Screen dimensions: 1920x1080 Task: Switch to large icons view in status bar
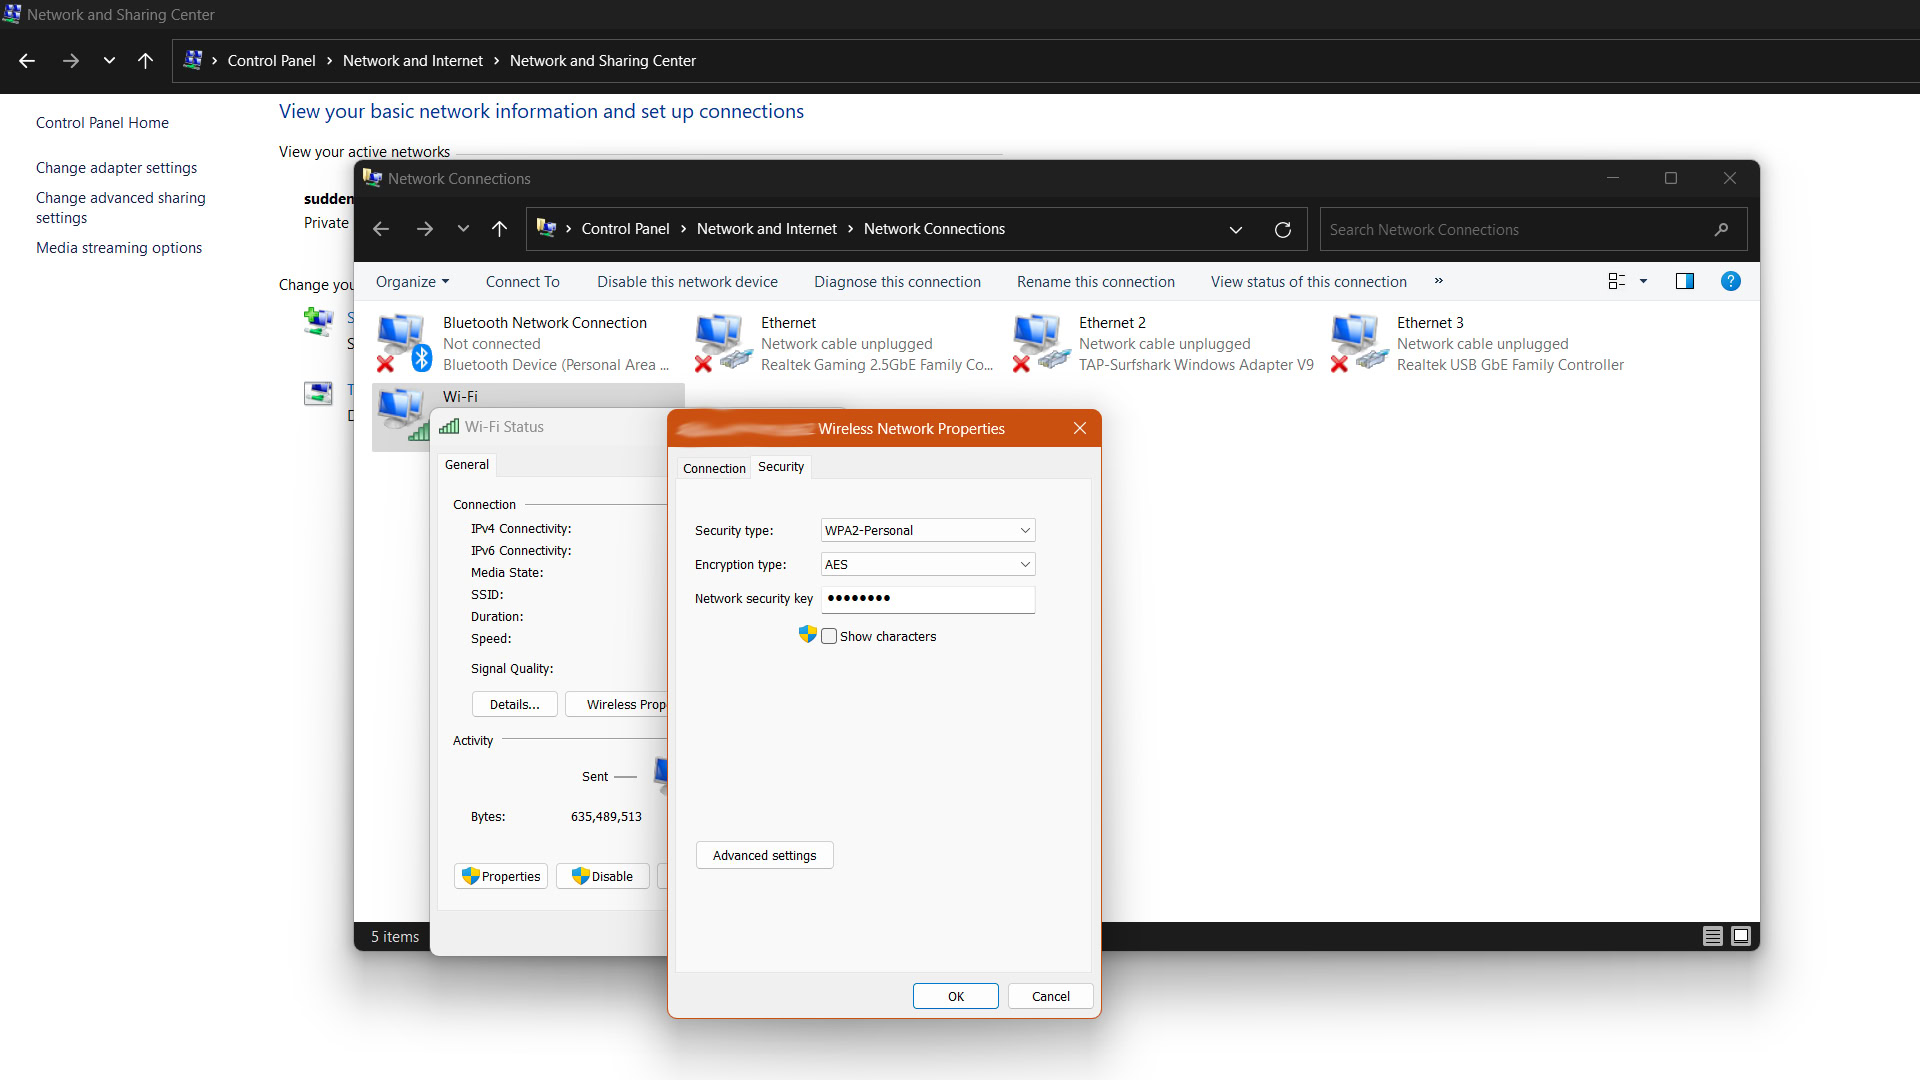coord(1741,936)
